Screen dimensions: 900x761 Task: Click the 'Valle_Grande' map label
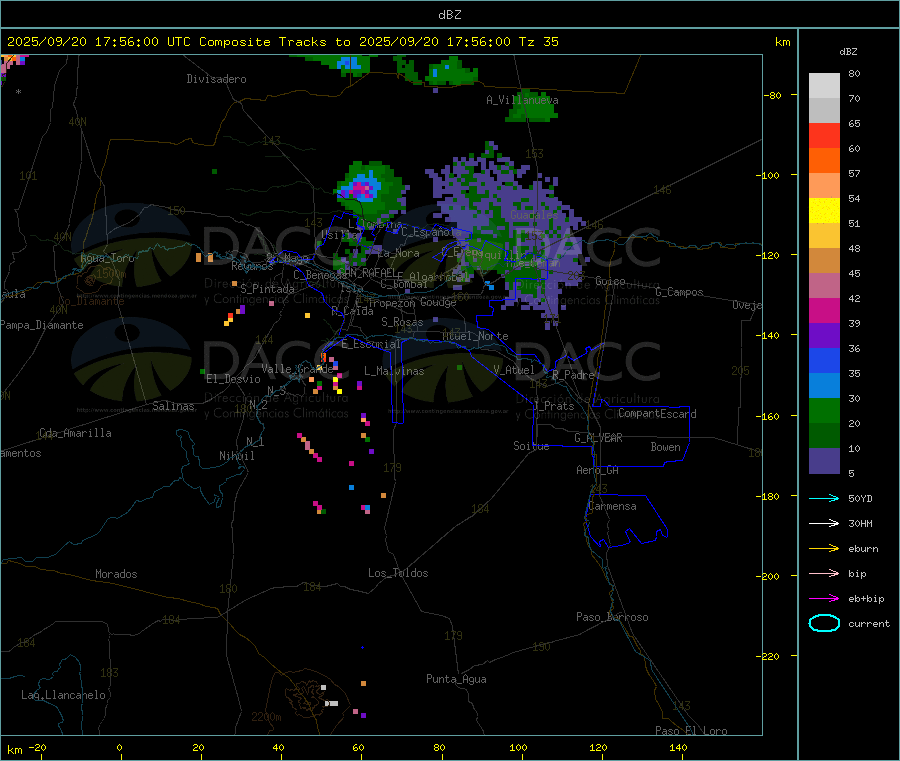click(297, 369)
